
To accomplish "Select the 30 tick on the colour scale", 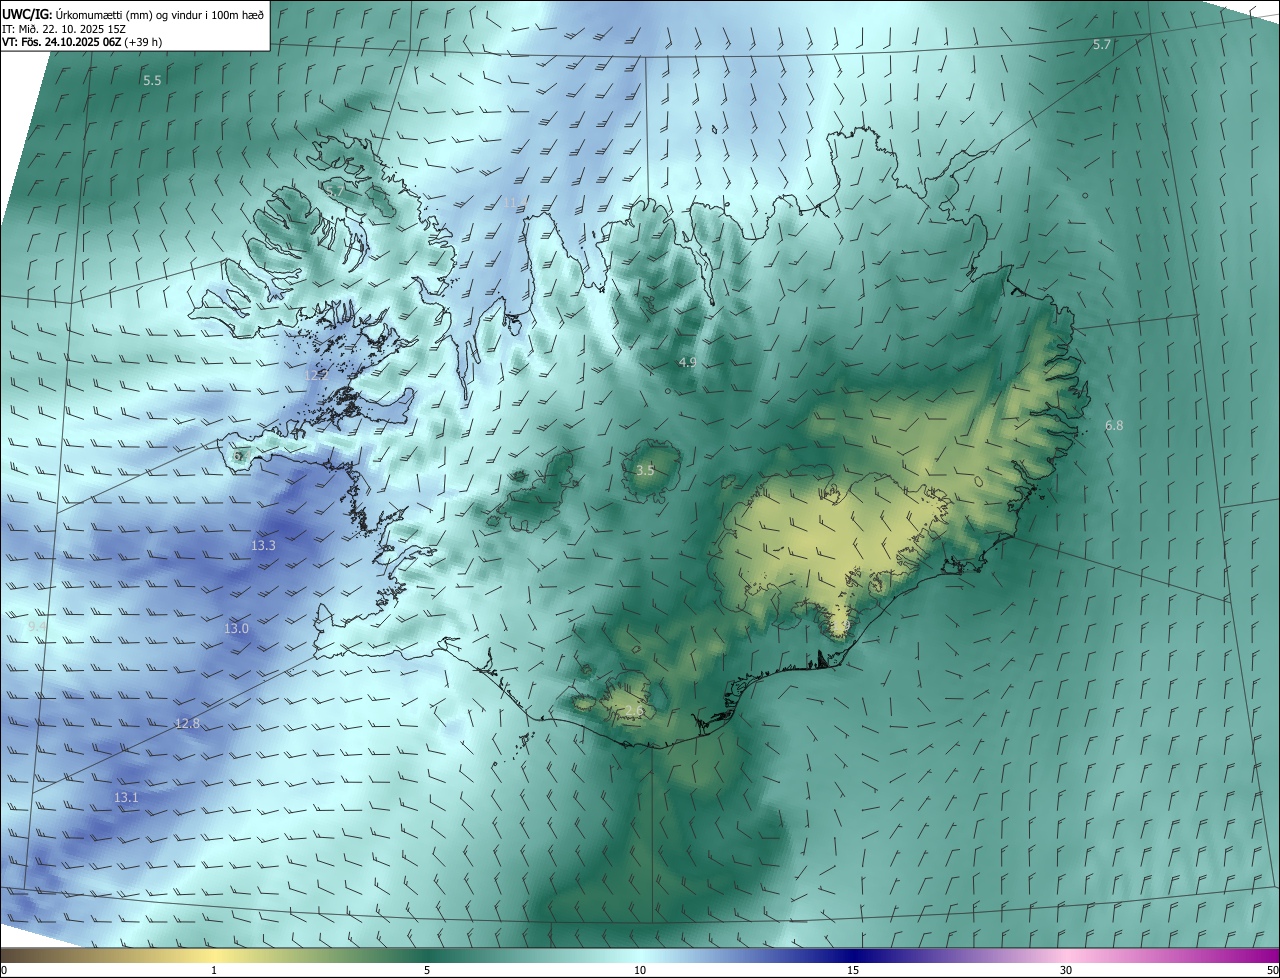I will pyautogui.click(x=1066, y=970).
